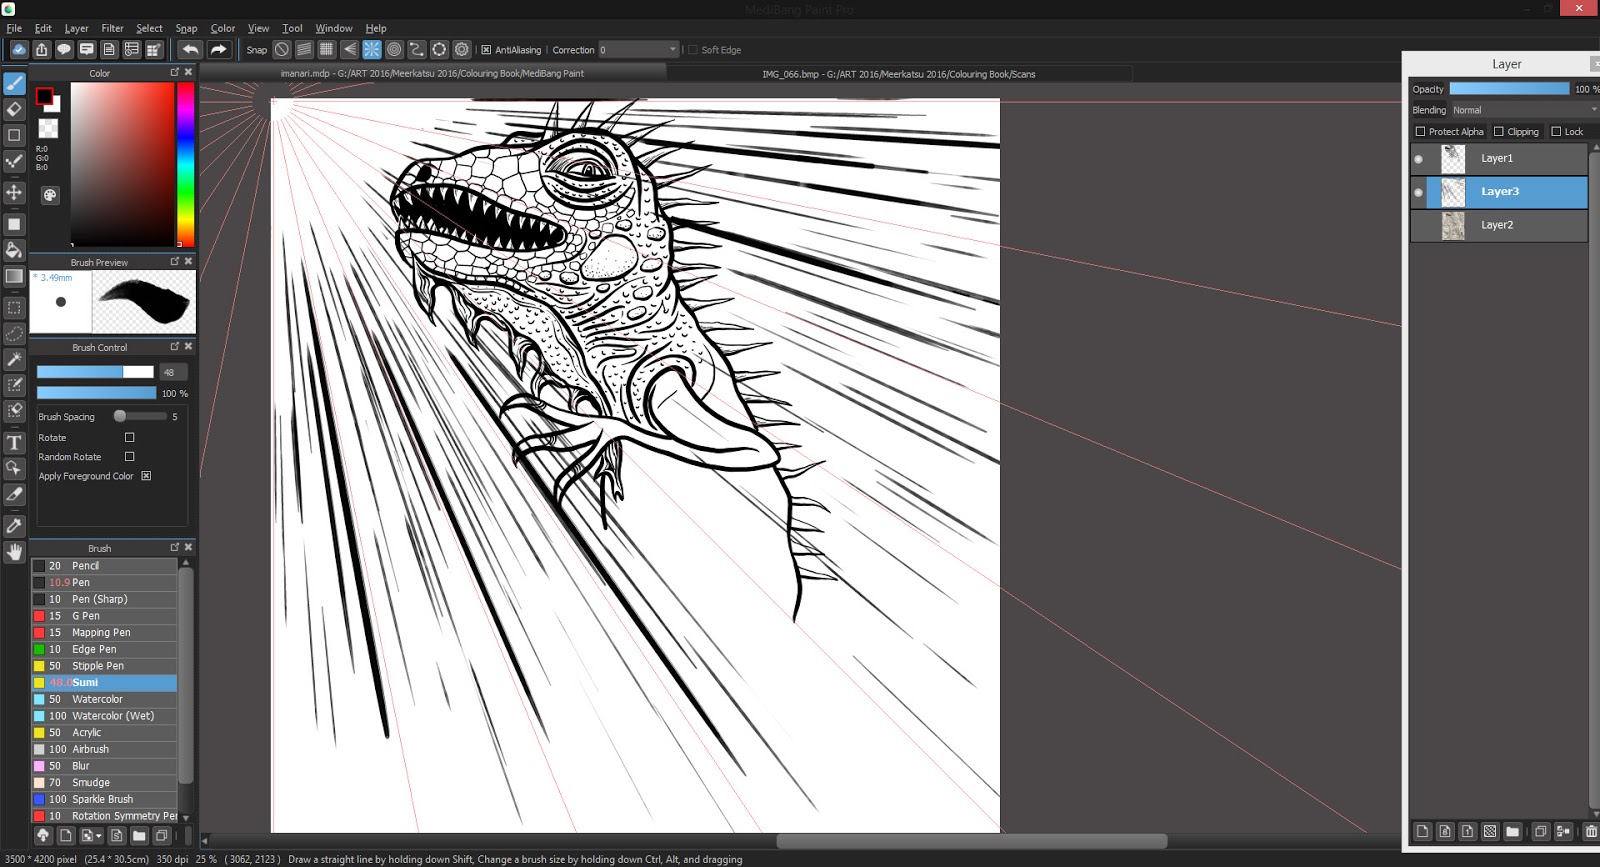The height and width of the screenshot is (867, 1600).
Task: Enable parallel lines snap guide
Action: tap(304, 49)
